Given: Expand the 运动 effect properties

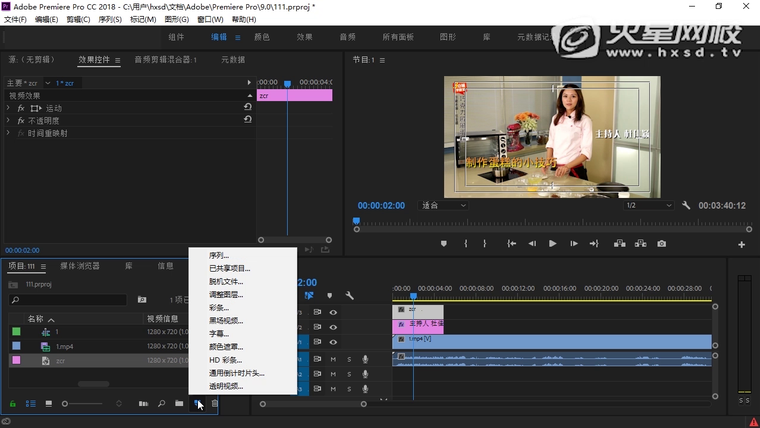Looking at the screenshot, I should 8,108.
